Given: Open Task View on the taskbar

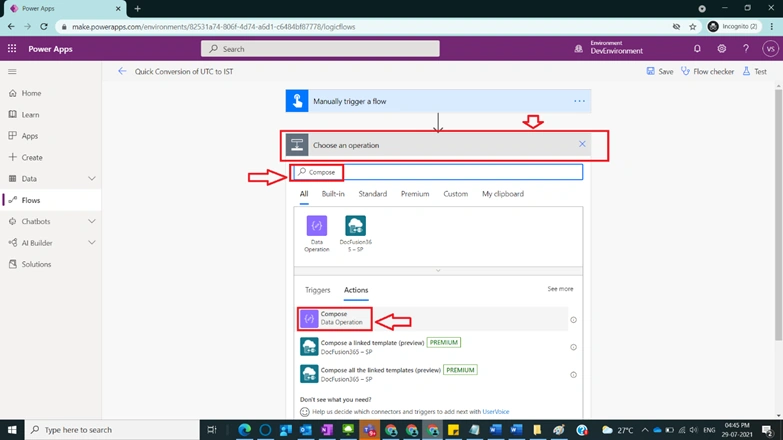Looking at the screenshot, I should coord(212,430).
